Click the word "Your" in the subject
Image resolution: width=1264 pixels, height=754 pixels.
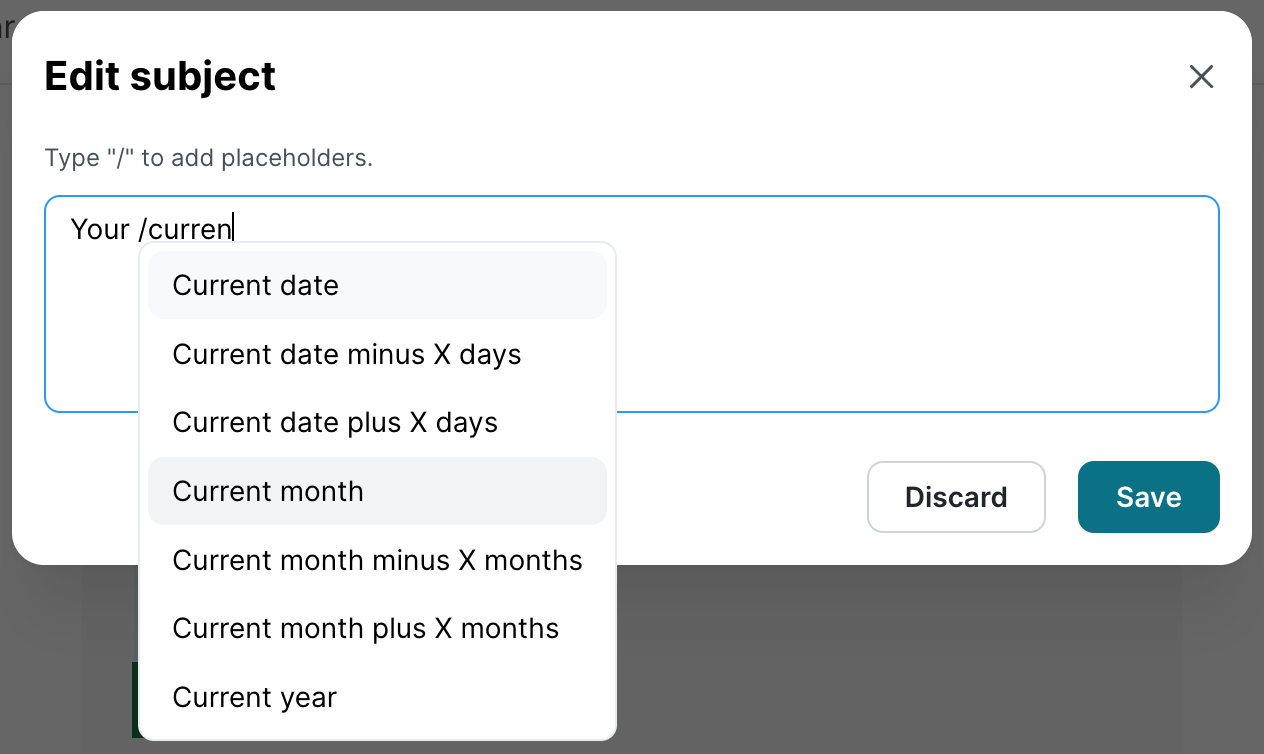[x=100, y=229]
